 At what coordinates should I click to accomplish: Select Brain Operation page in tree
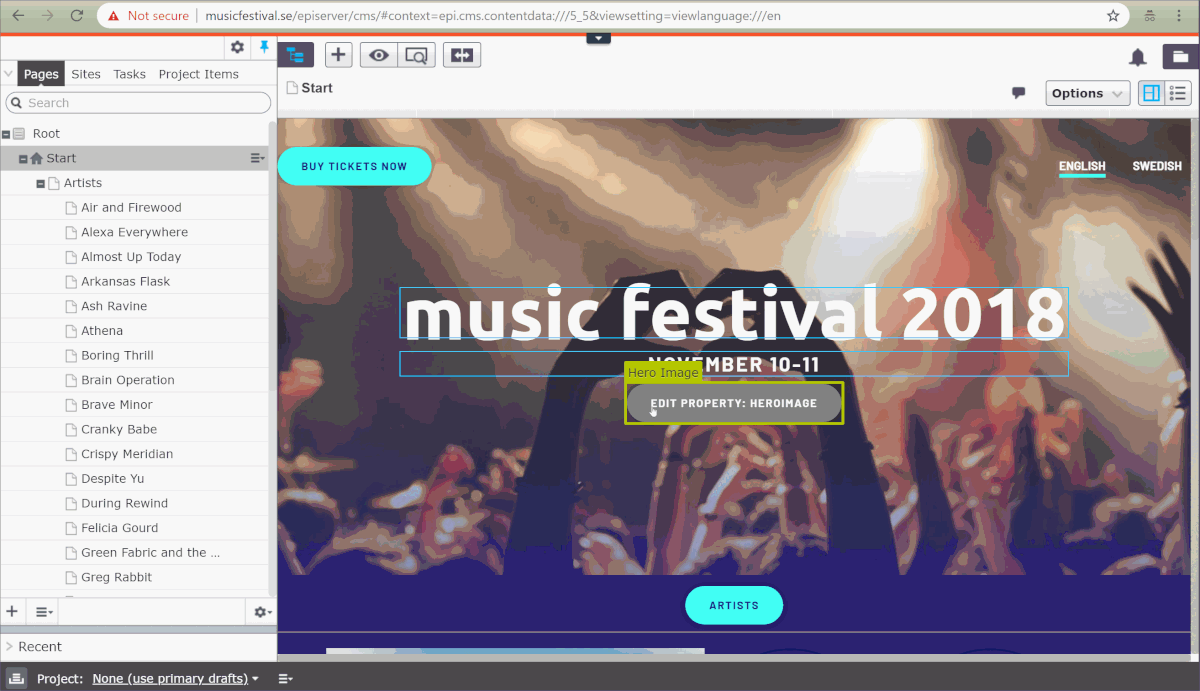click(127, 380)
